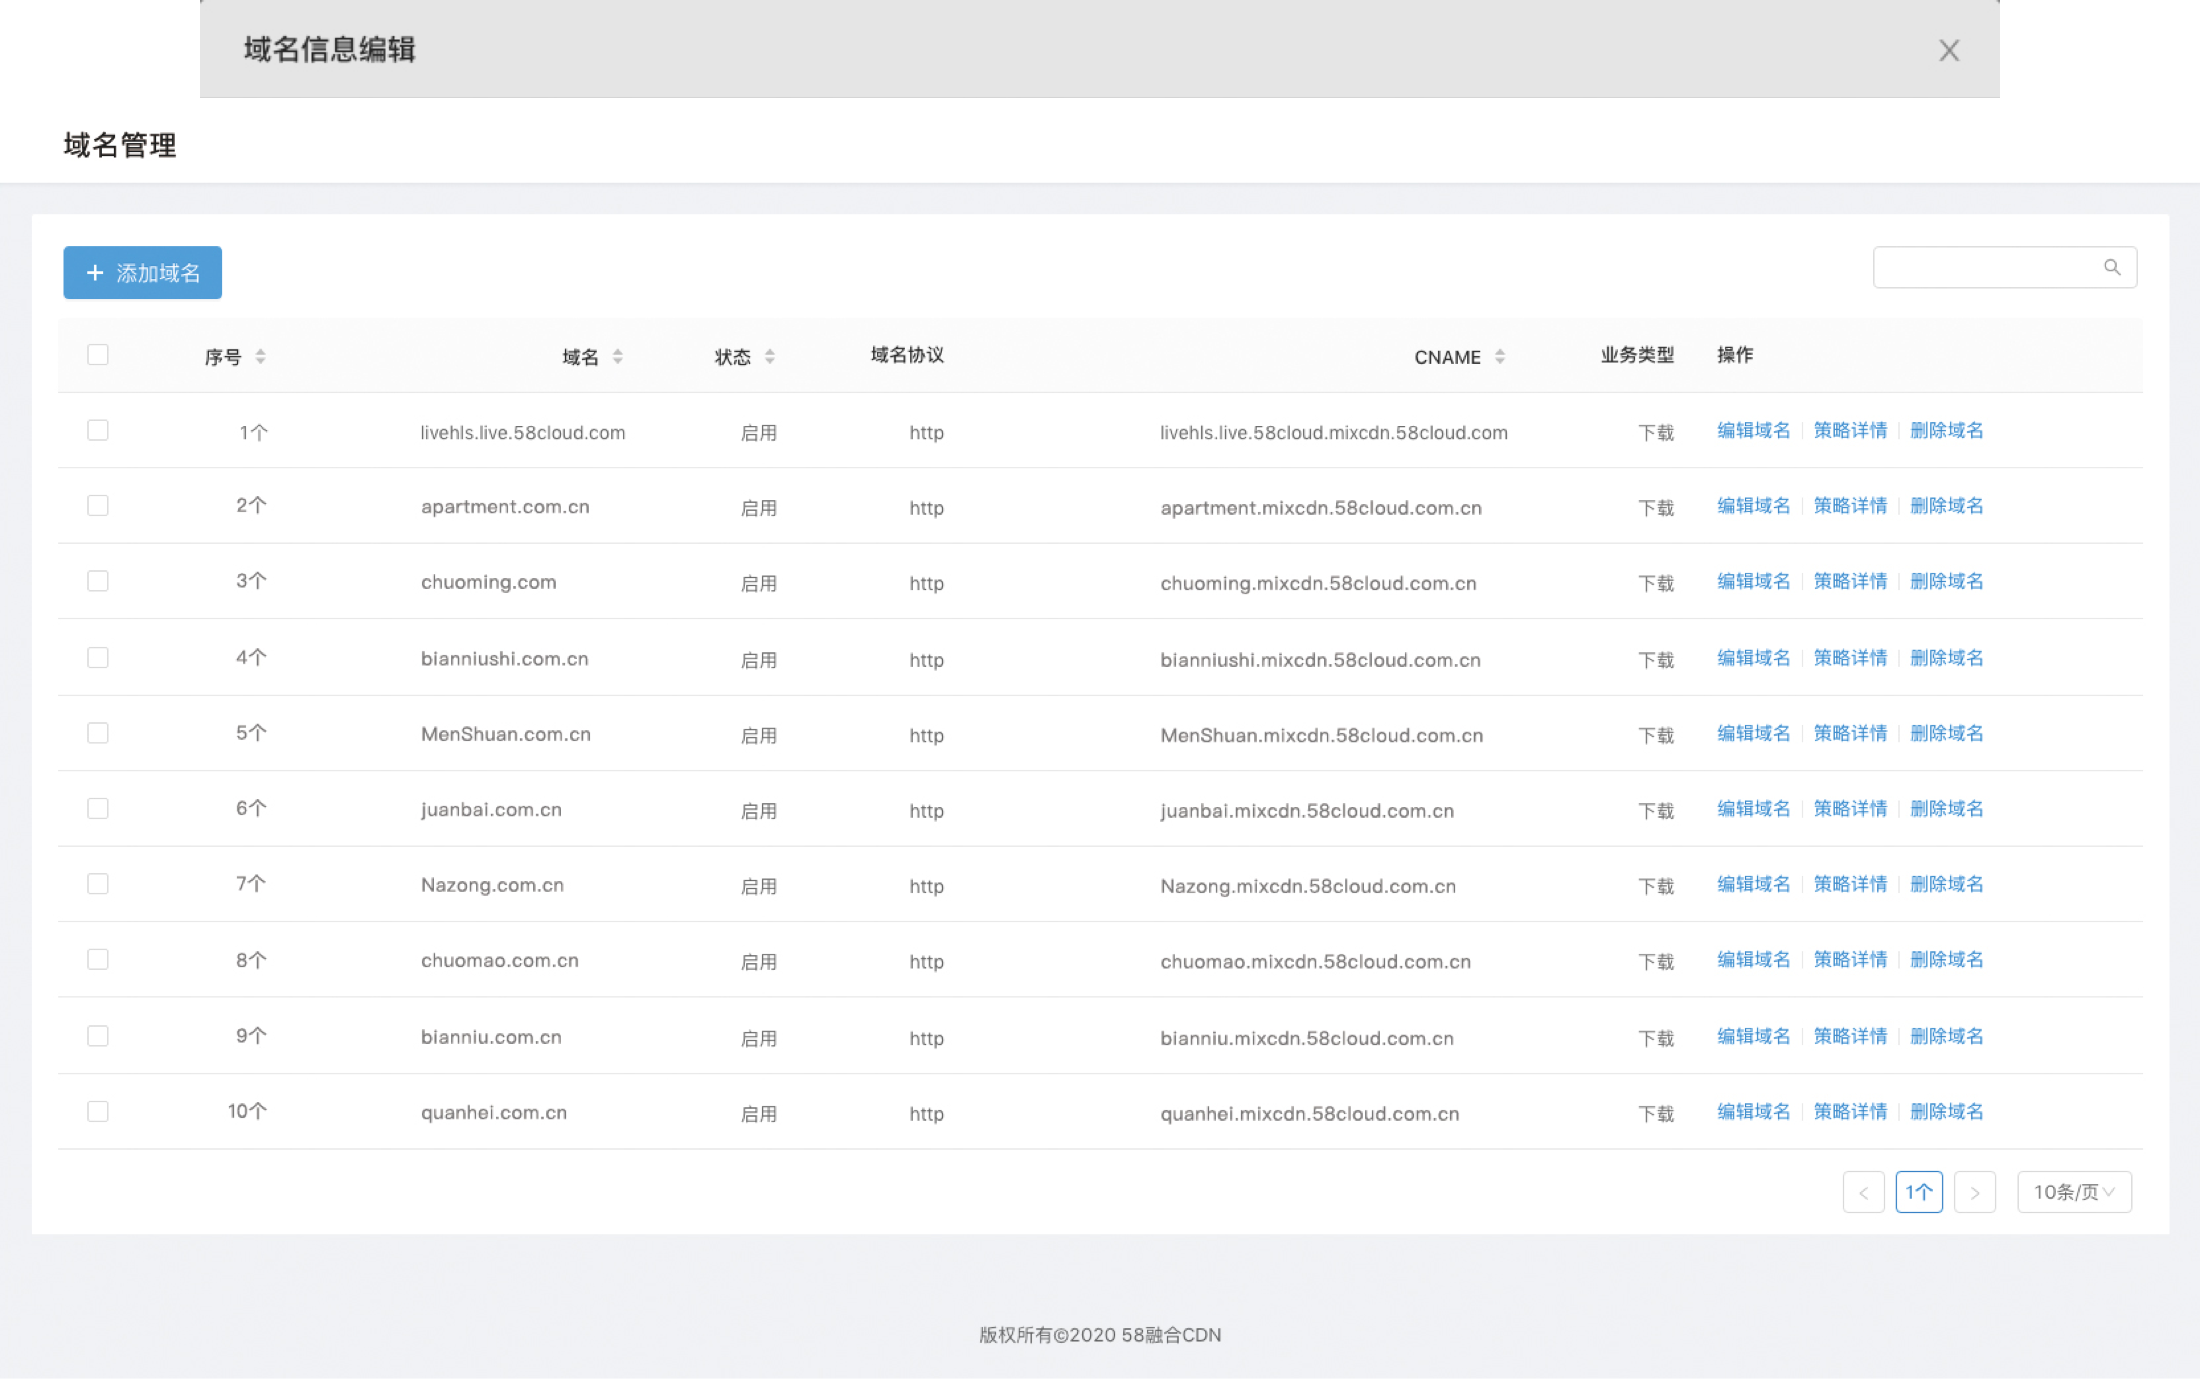Open 编辑域名 for juanbai.com.cn

pyautogui.click(x=1753, y=809)
